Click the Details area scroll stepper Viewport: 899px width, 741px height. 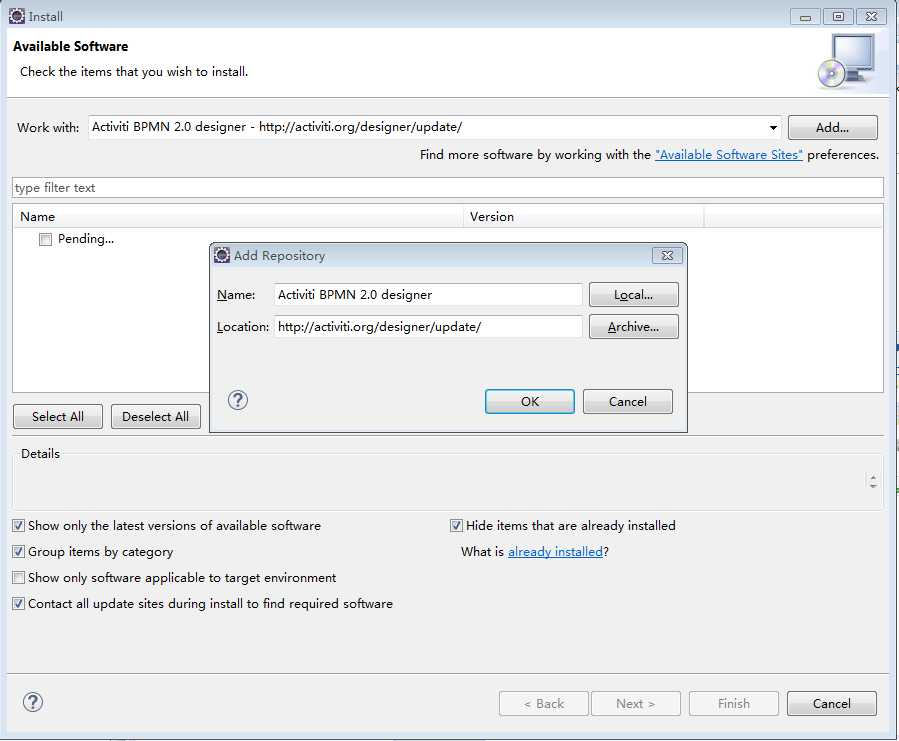click(x=873, y=482)
